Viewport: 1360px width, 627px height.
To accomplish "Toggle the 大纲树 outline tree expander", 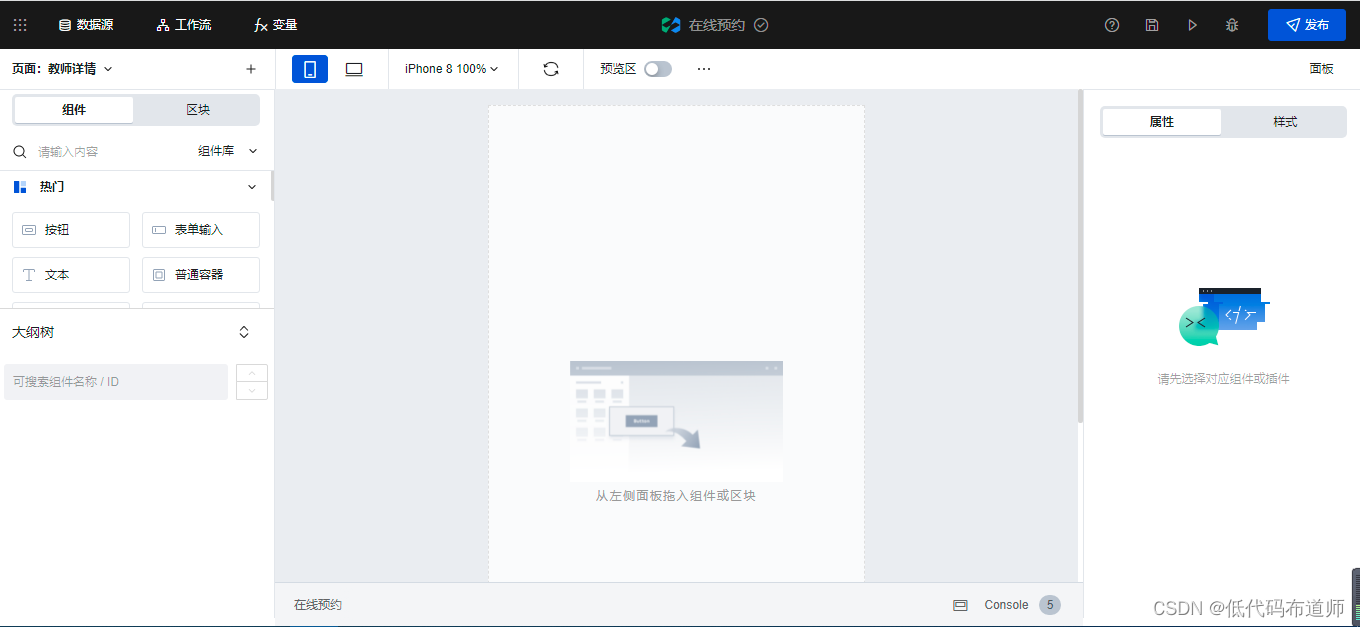I will (244, 332).
